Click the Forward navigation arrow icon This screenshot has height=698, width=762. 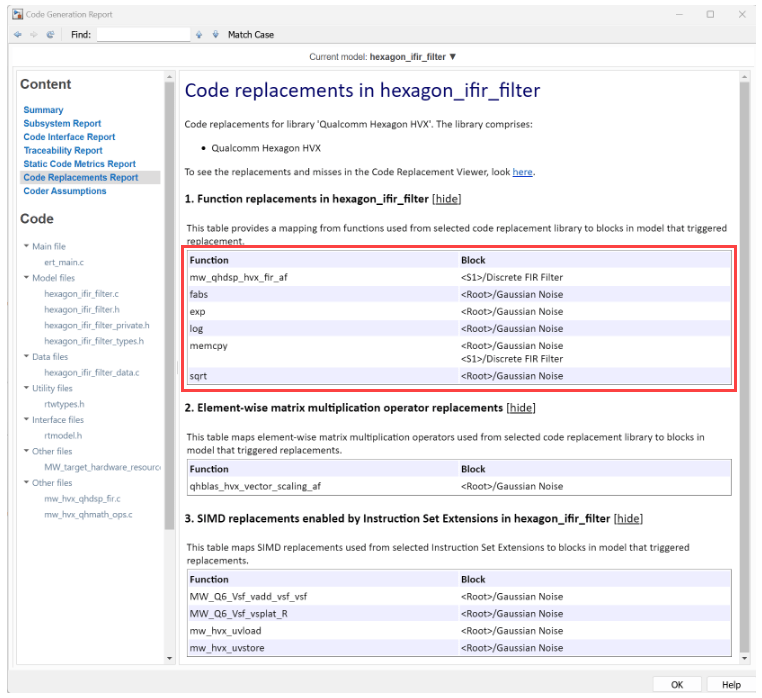[33, 35]
